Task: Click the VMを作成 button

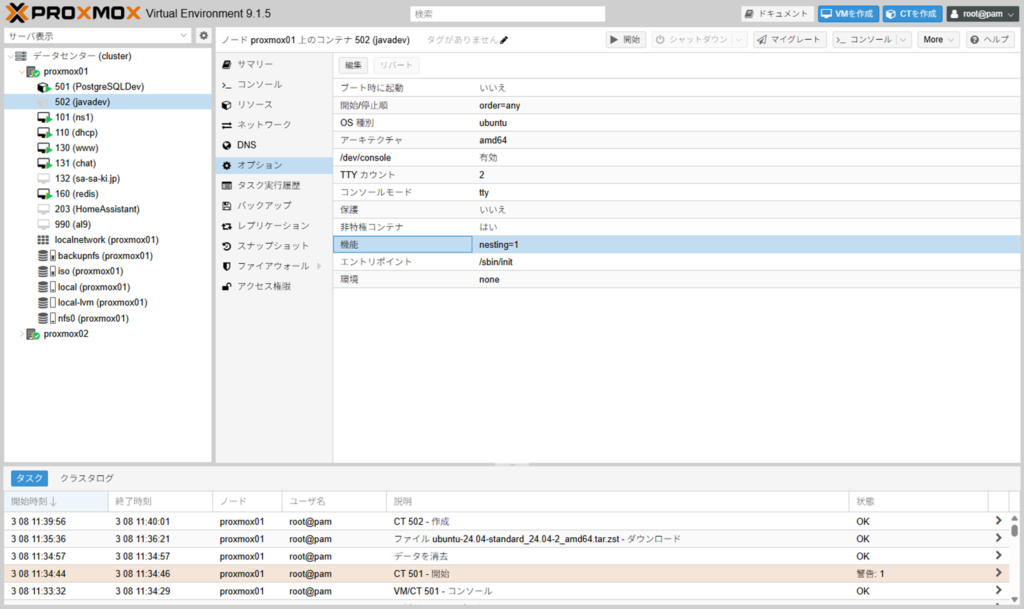Action: 847,14
